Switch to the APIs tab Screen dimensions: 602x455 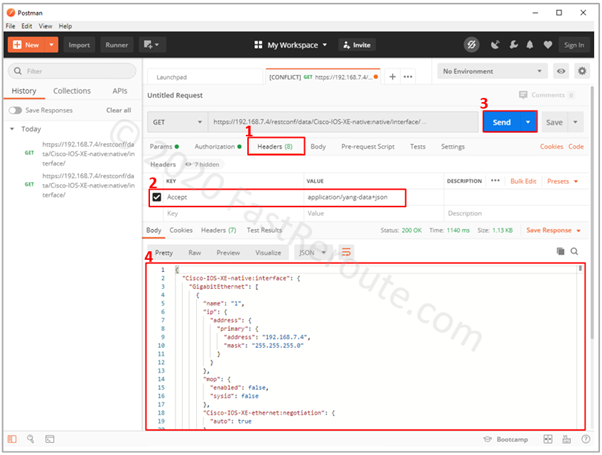pyautogui.click(x=120, y=91)
